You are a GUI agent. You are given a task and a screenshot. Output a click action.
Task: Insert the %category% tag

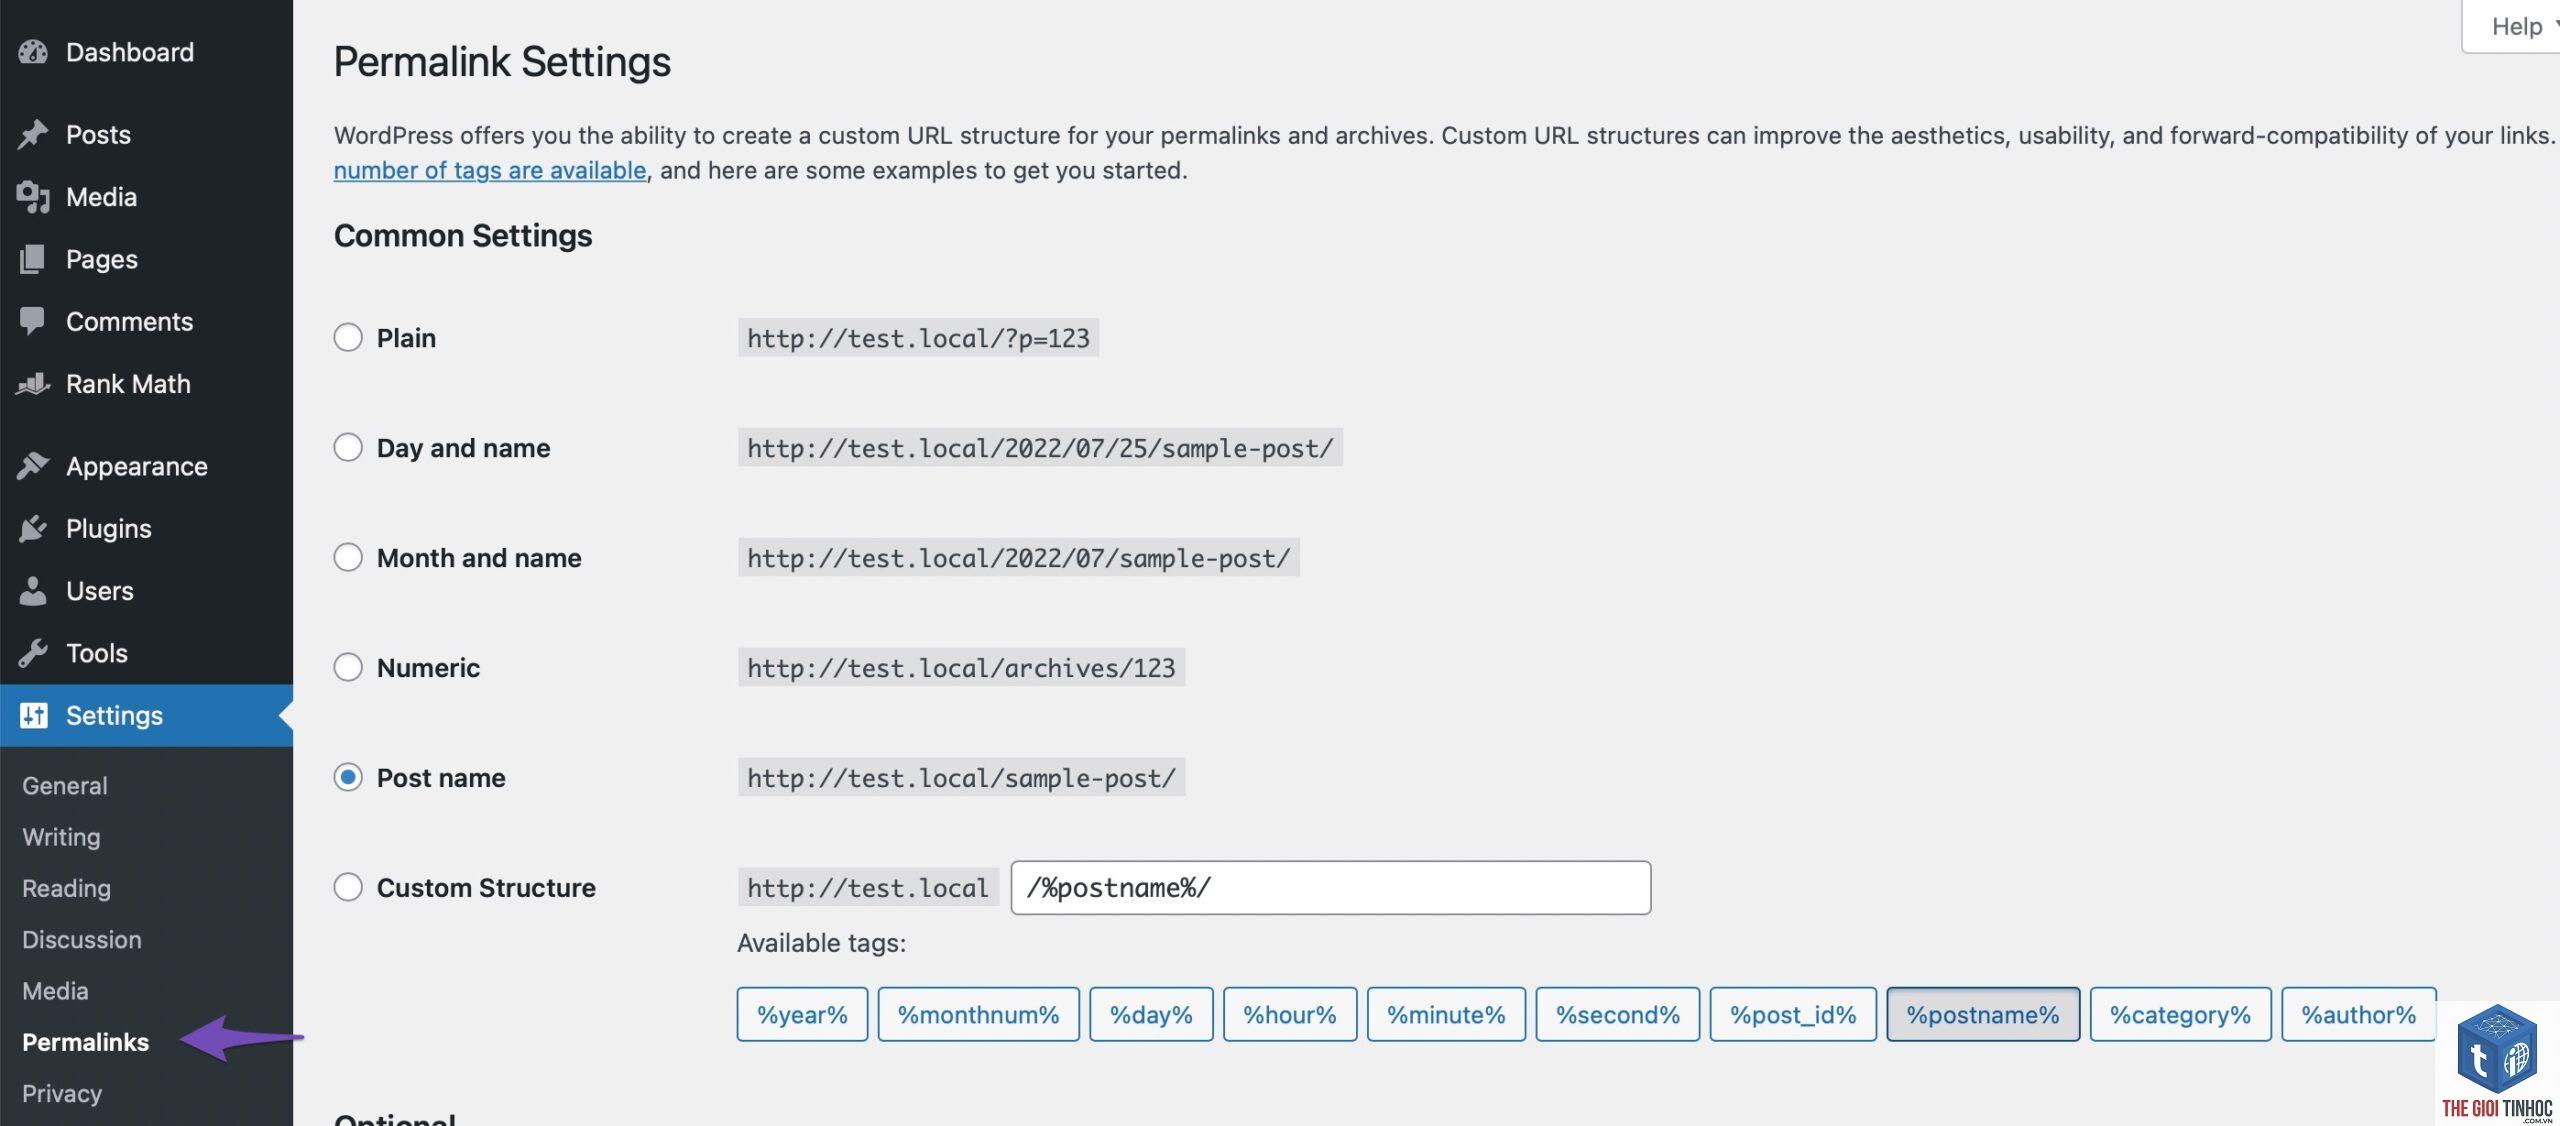2180,1014
